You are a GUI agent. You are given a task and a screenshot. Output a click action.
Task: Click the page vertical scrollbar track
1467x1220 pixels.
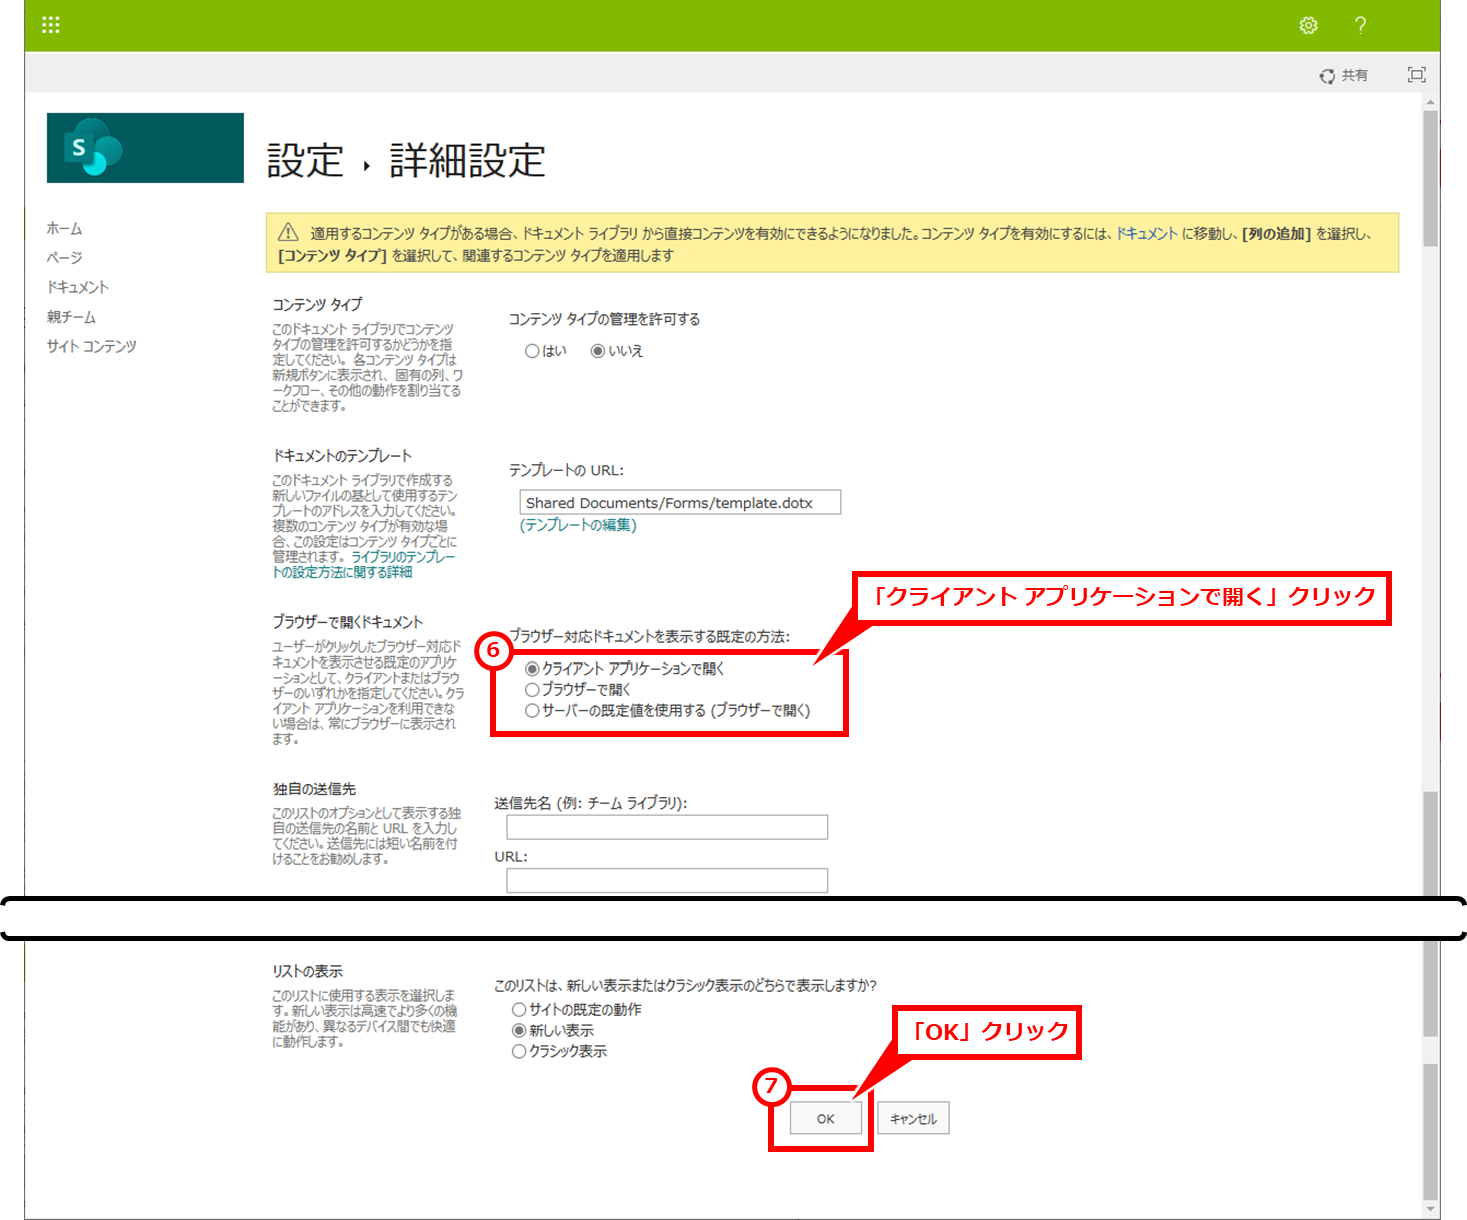pos(1430,520)
